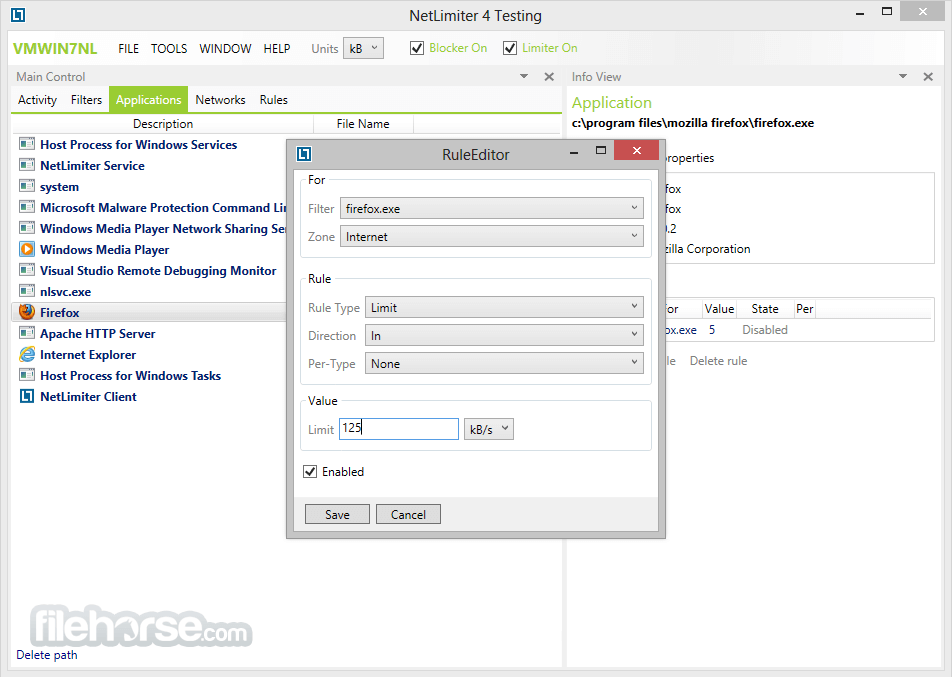952x677 pixels.
Task: Open the kB/s unit dropdown
Action: tap(489, 429)
